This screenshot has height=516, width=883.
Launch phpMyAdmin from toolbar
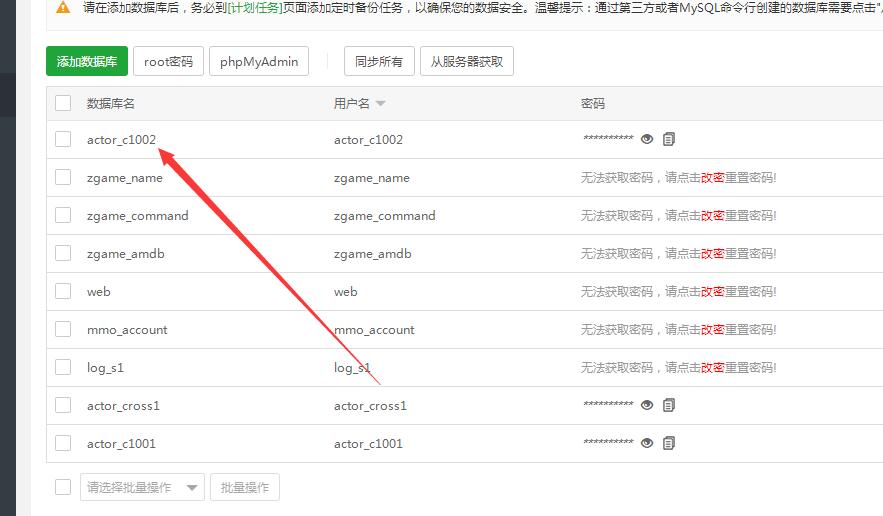point(259,61)
